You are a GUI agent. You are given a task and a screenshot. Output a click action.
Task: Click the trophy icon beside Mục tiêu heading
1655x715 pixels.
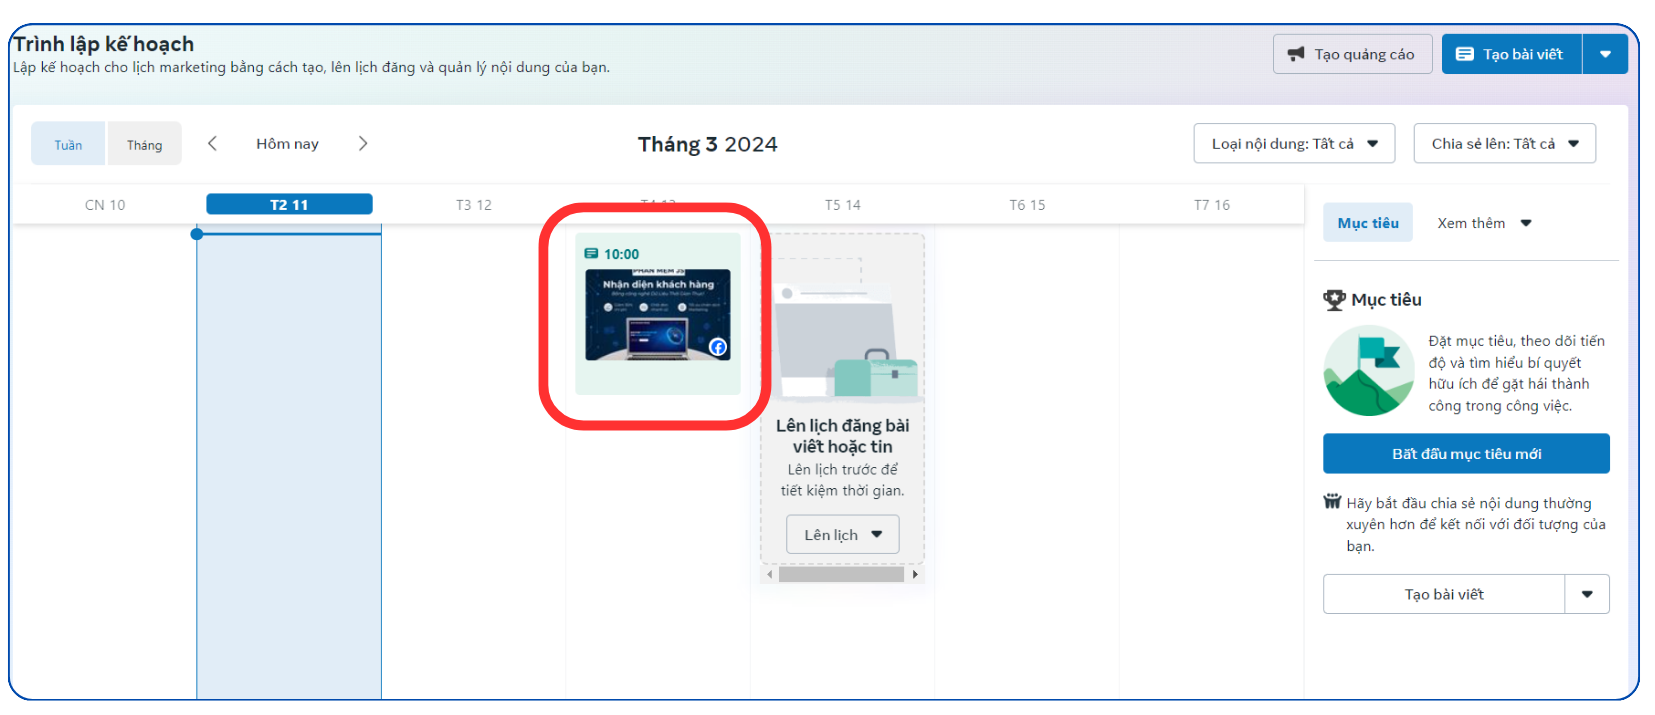coord(1334,300)
